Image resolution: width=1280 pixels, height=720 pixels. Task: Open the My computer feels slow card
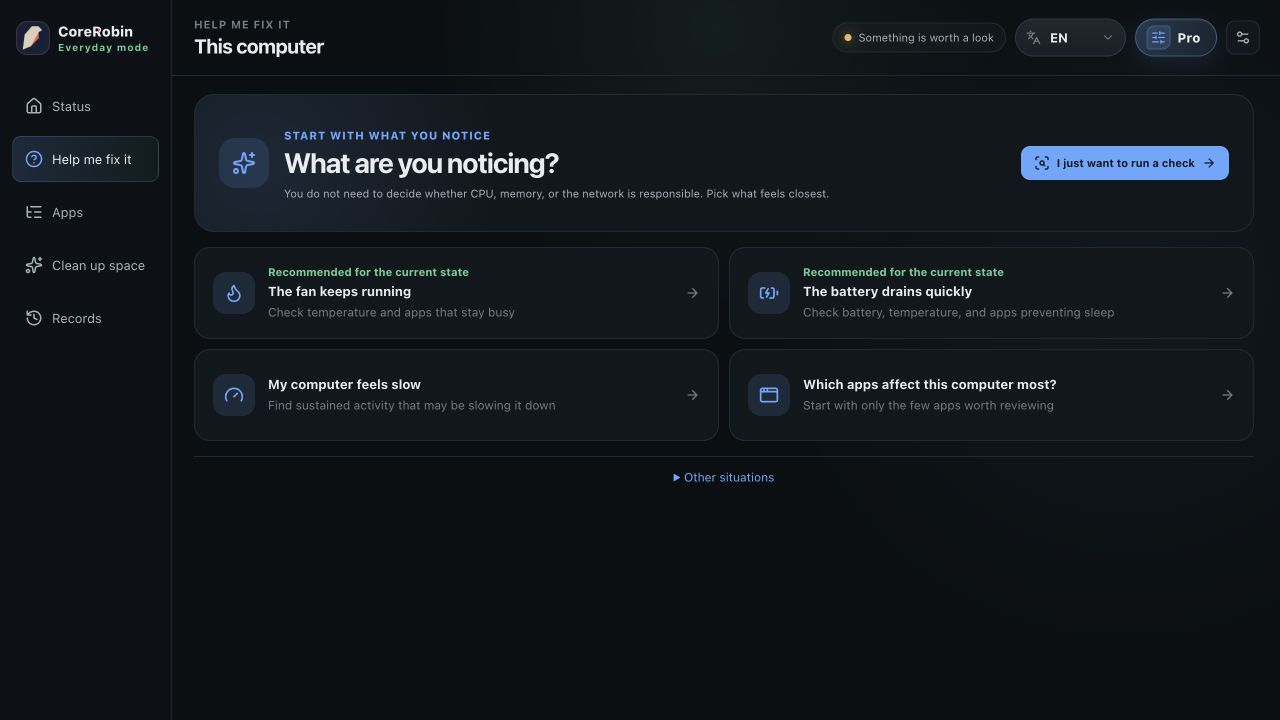tap(456, 395)
